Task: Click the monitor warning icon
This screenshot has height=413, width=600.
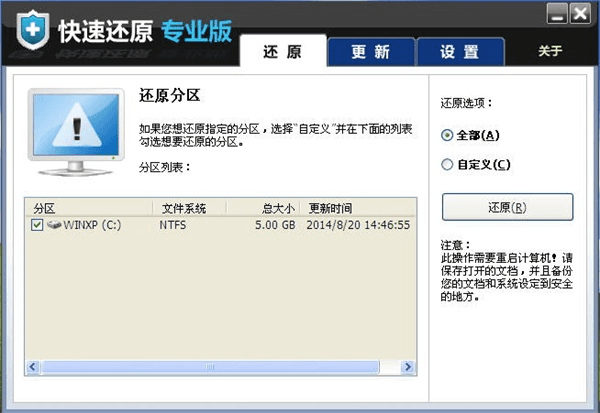Action: (77, 132)
